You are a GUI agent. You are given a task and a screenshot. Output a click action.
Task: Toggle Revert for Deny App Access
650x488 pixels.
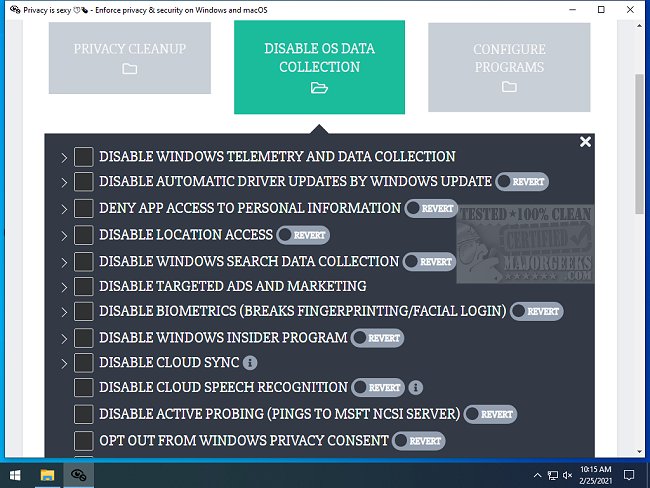coord(431,208)
